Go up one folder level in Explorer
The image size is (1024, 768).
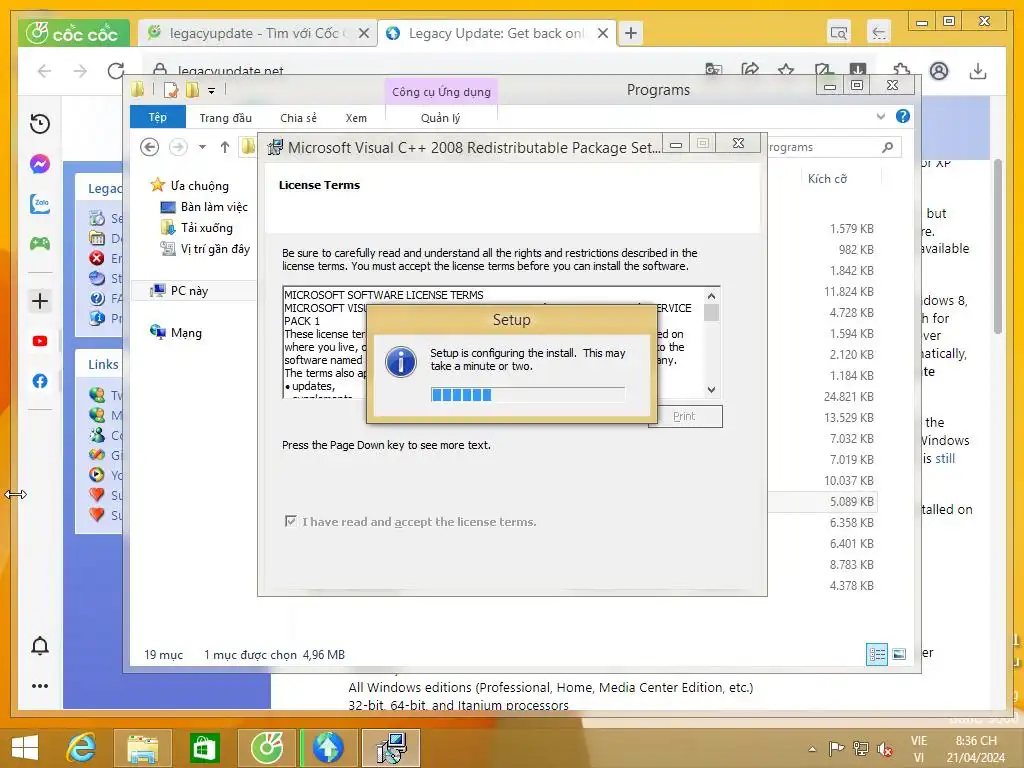tap(225, 147)
